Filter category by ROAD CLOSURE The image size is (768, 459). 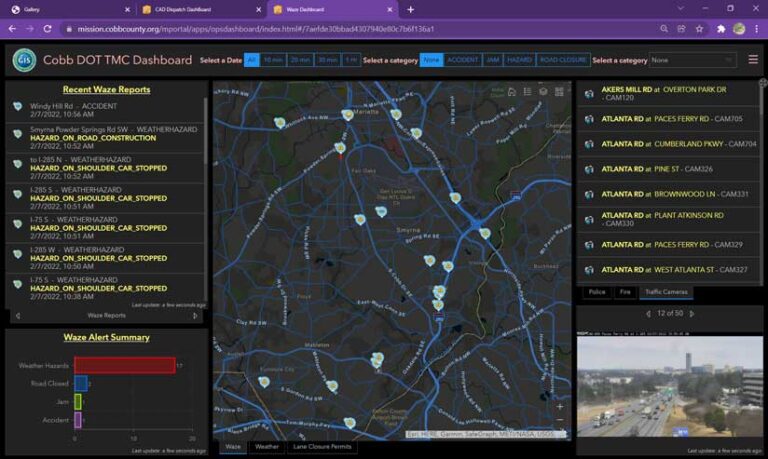pyautogui.click(x=563, y=60)
